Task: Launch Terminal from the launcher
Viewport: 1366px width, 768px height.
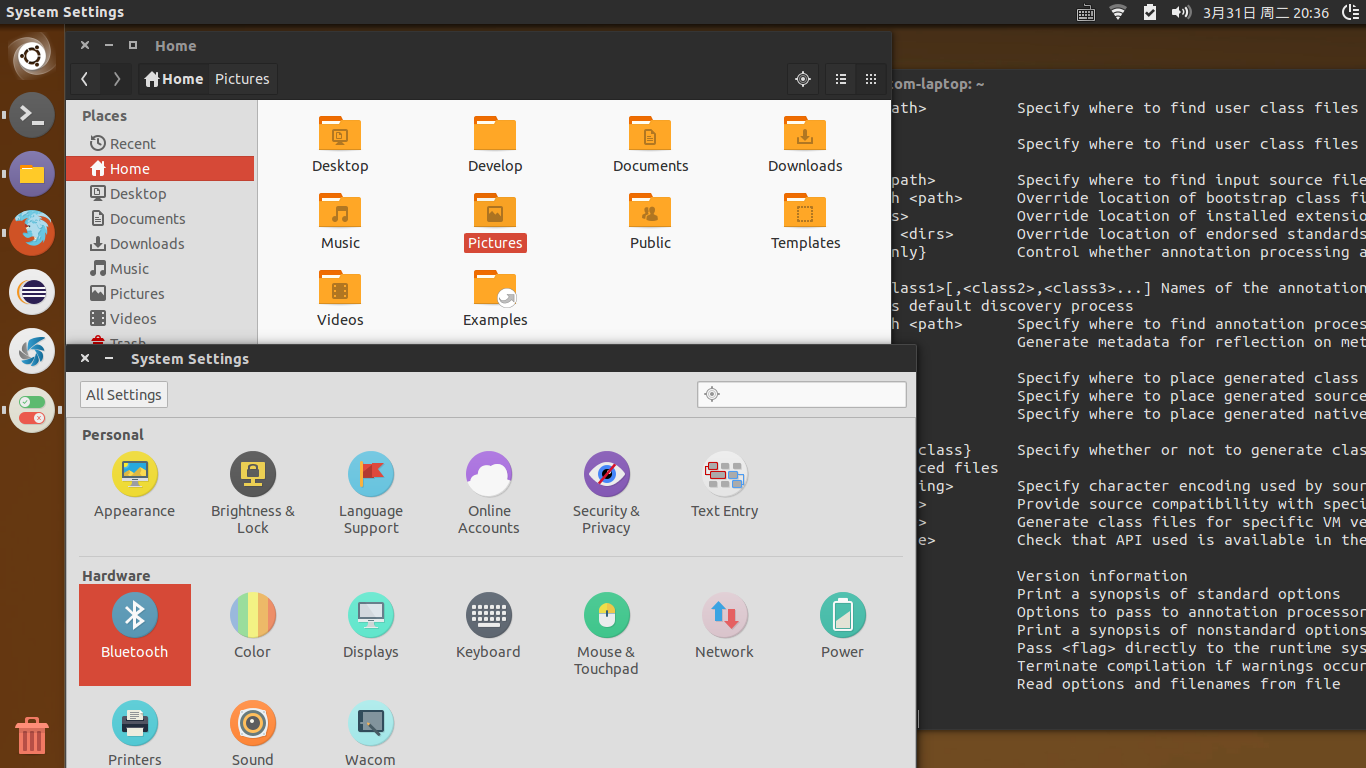Action: 32,115
